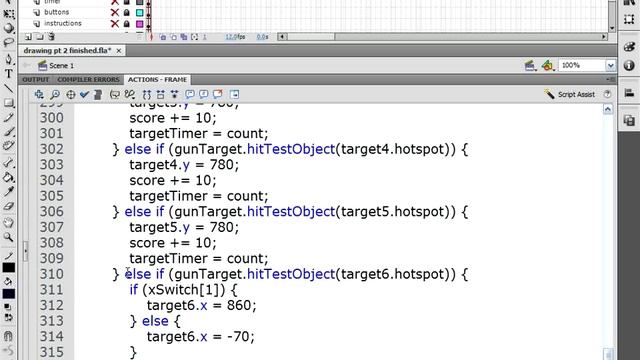Expand the collapsed Actions side pane

coord(25,251)
